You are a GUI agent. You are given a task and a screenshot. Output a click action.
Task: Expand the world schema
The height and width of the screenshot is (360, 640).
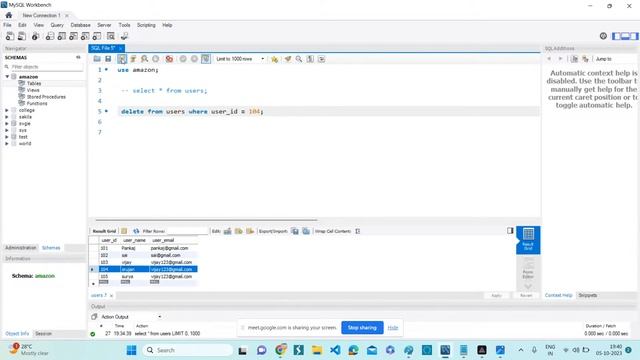(x=7, y=144)
